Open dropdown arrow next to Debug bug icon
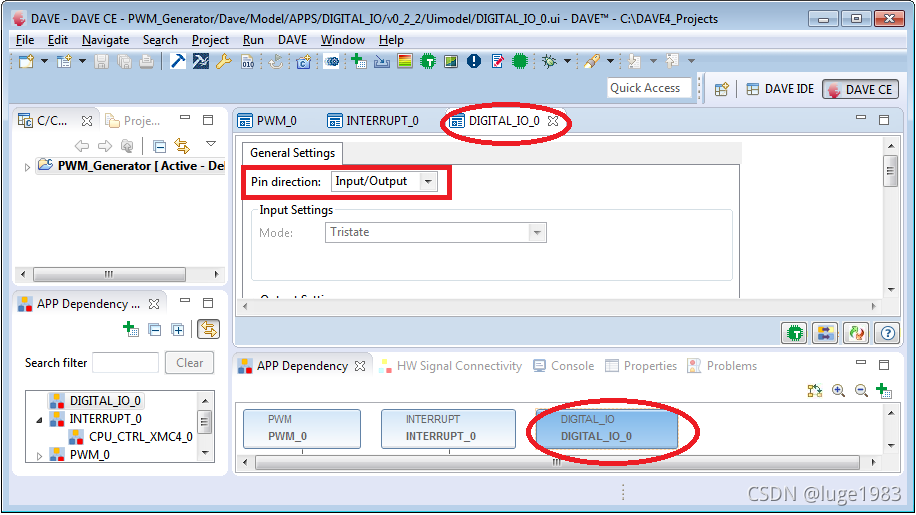 tap(567, 61)
